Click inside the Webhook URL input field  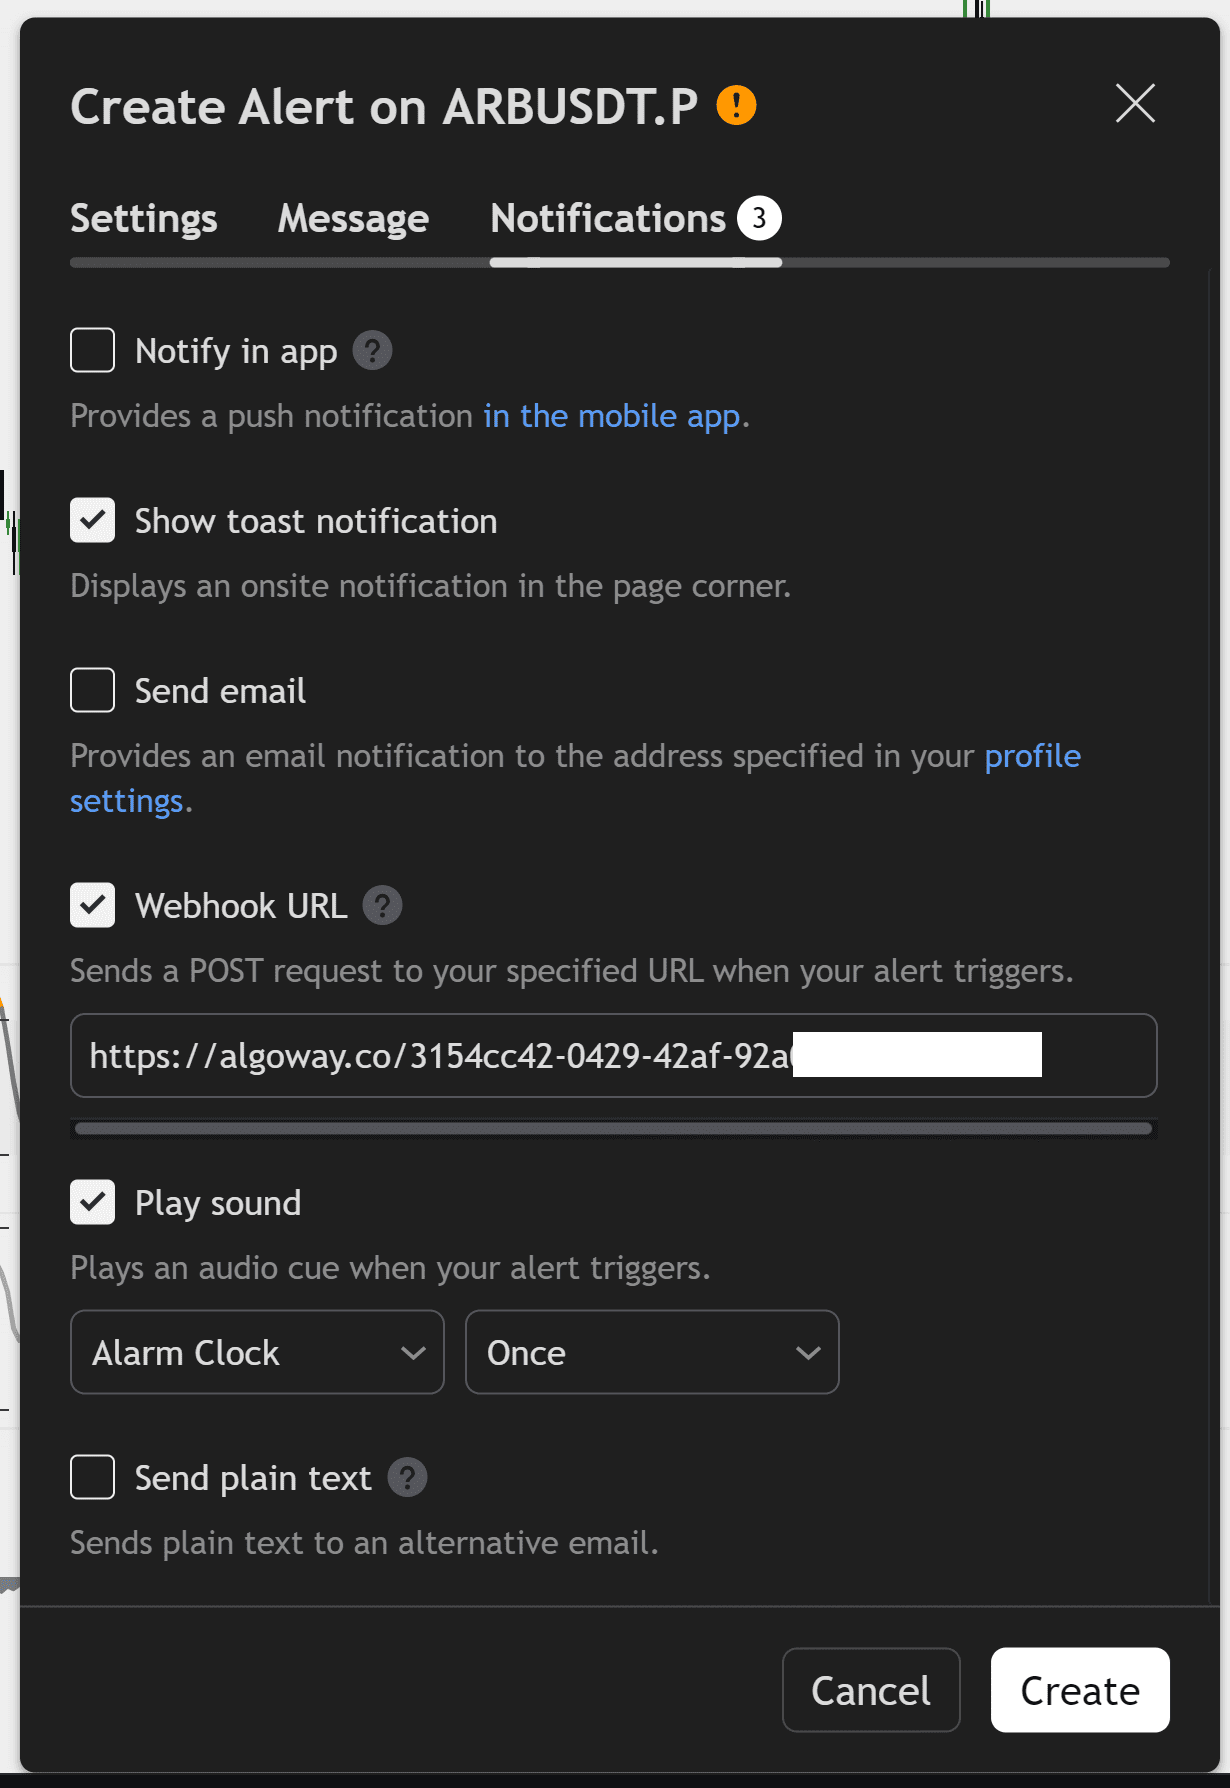(x=614, y=1056)
